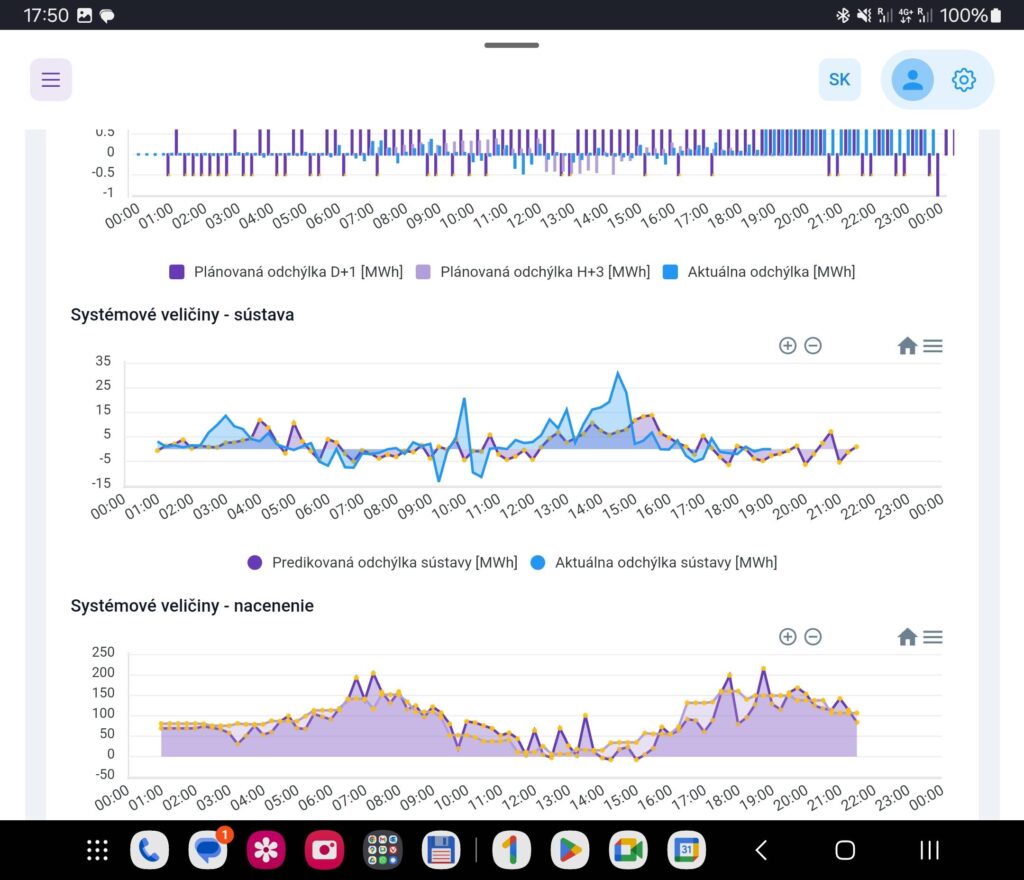Click the blue Aktuálna odchýlka sústavy legend dot

[538, 562]
